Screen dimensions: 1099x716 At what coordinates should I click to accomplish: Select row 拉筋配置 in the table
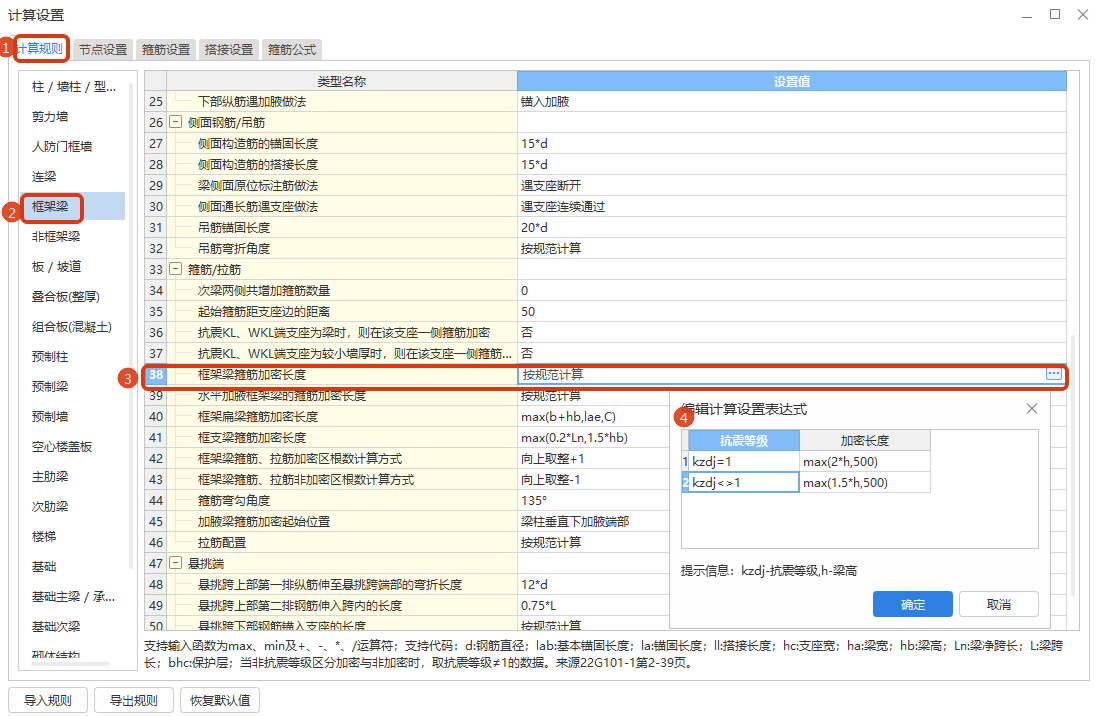click(407, 543)
